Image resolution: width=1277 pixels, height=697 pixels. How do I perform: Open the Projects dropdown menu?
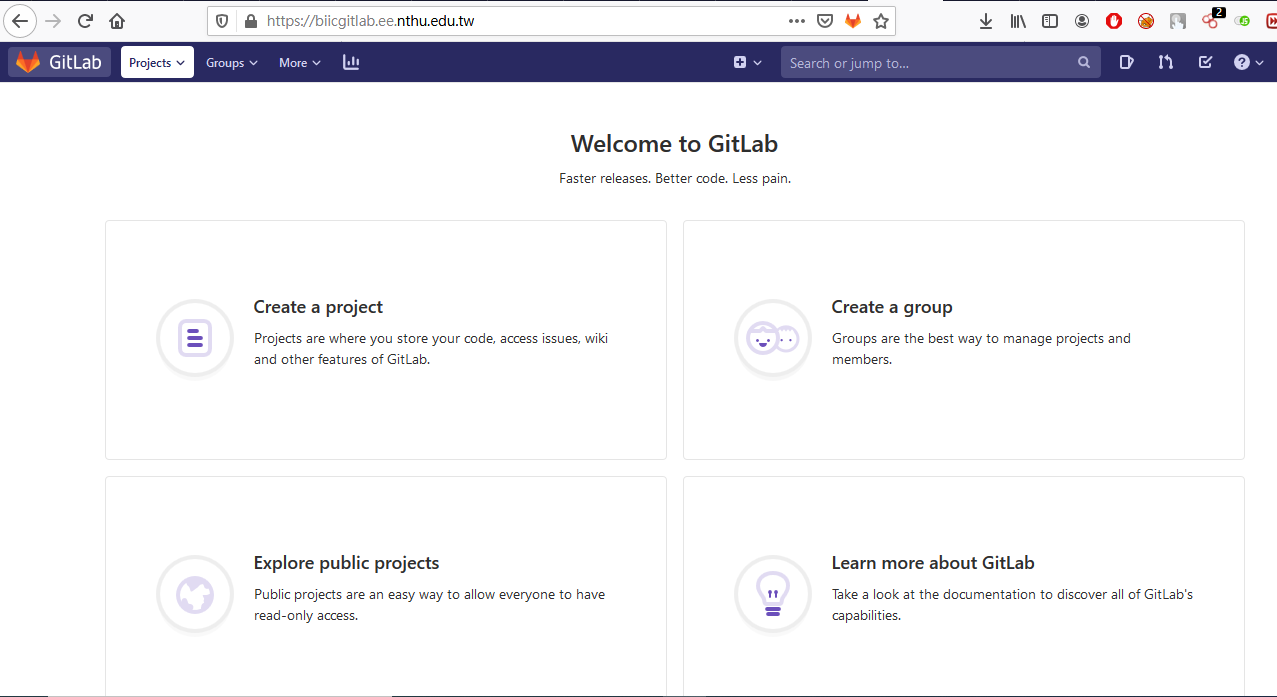[157, 62]
